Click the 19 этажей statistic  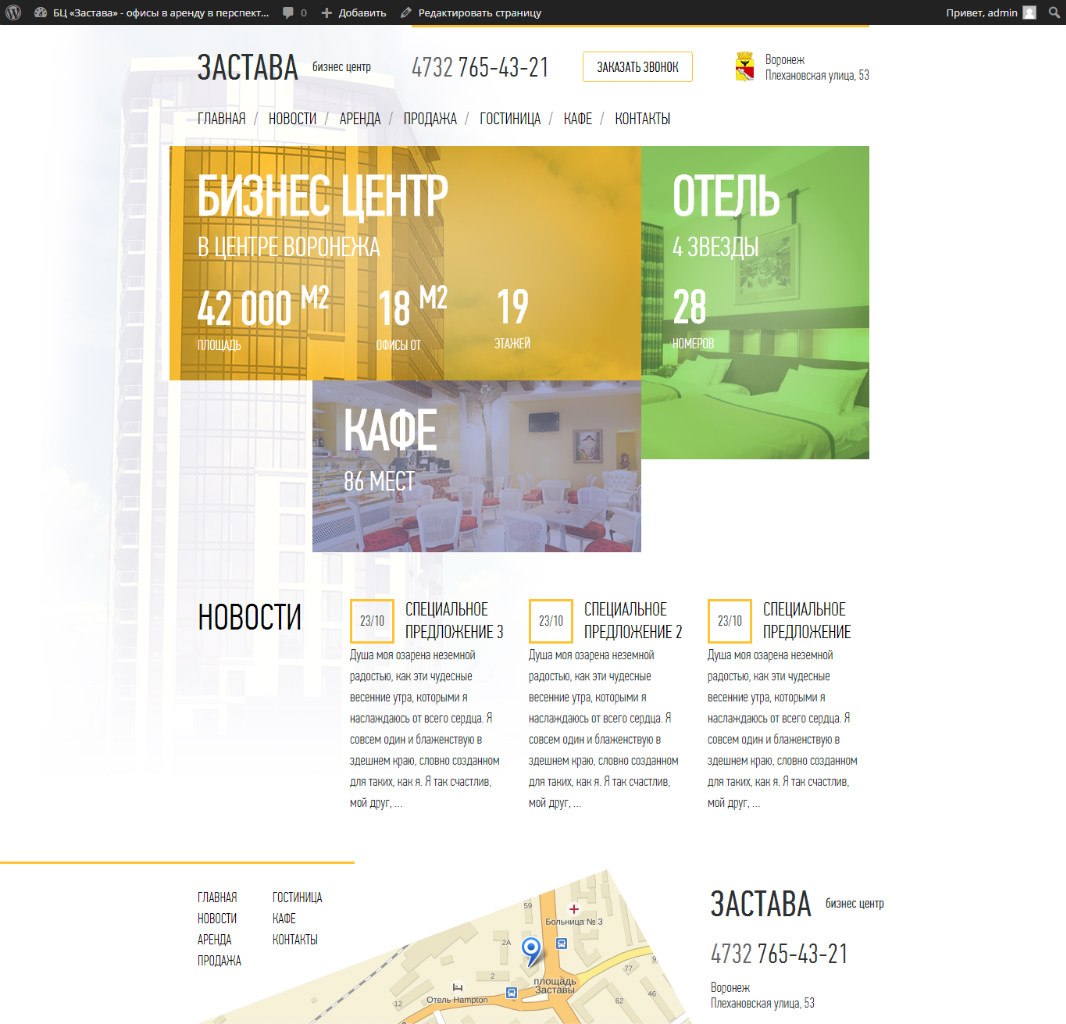[513, 318]
